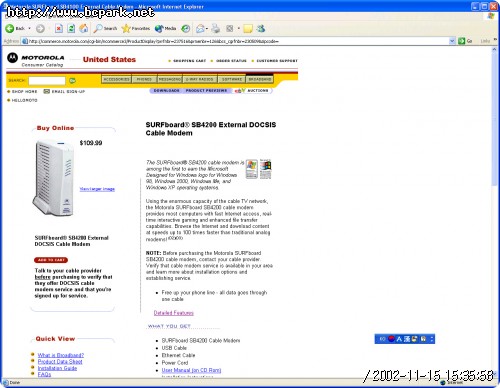
Task: Open the Downloads pill link
Action: (166, 91)
